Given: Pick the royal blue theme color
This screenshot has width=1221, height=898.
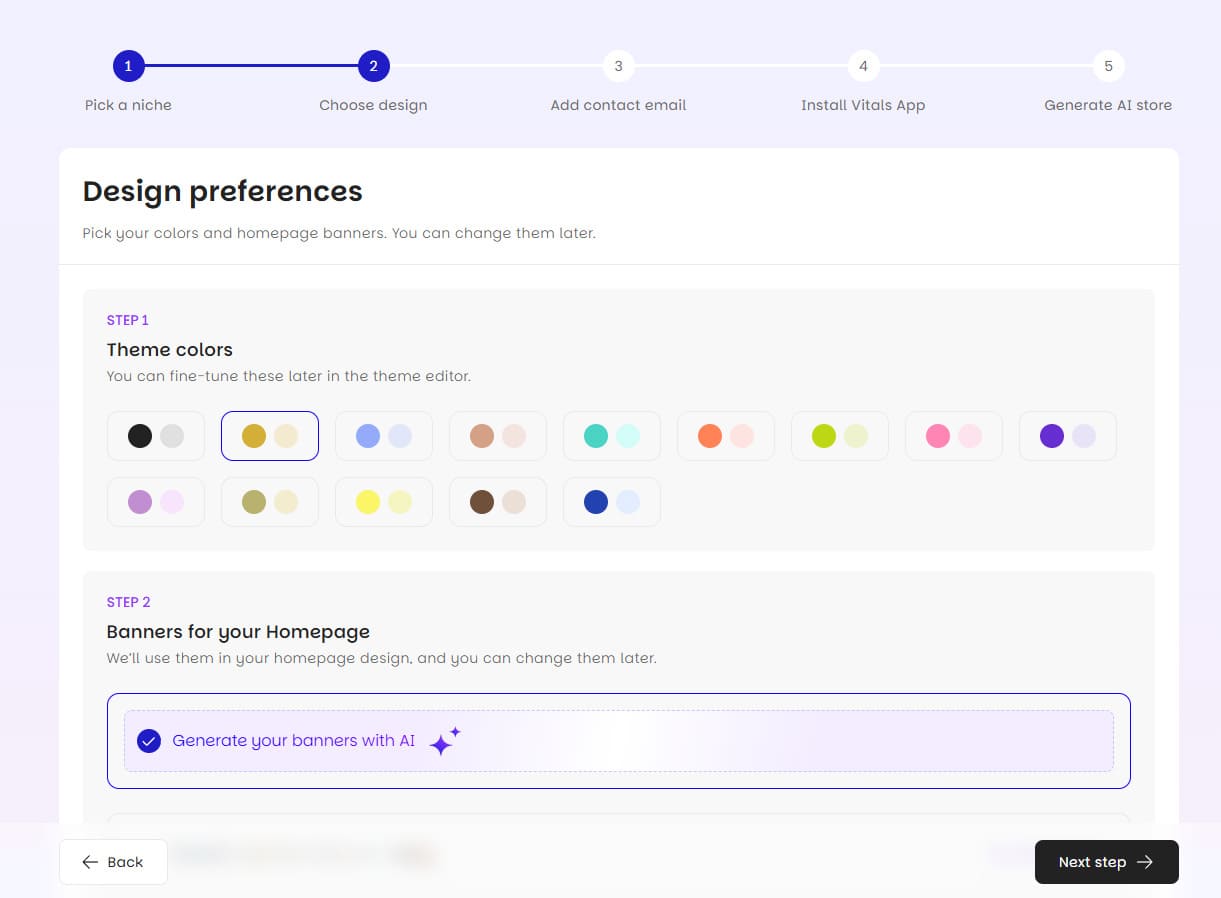Looking at the screenshot, I should tap(612, 502).
